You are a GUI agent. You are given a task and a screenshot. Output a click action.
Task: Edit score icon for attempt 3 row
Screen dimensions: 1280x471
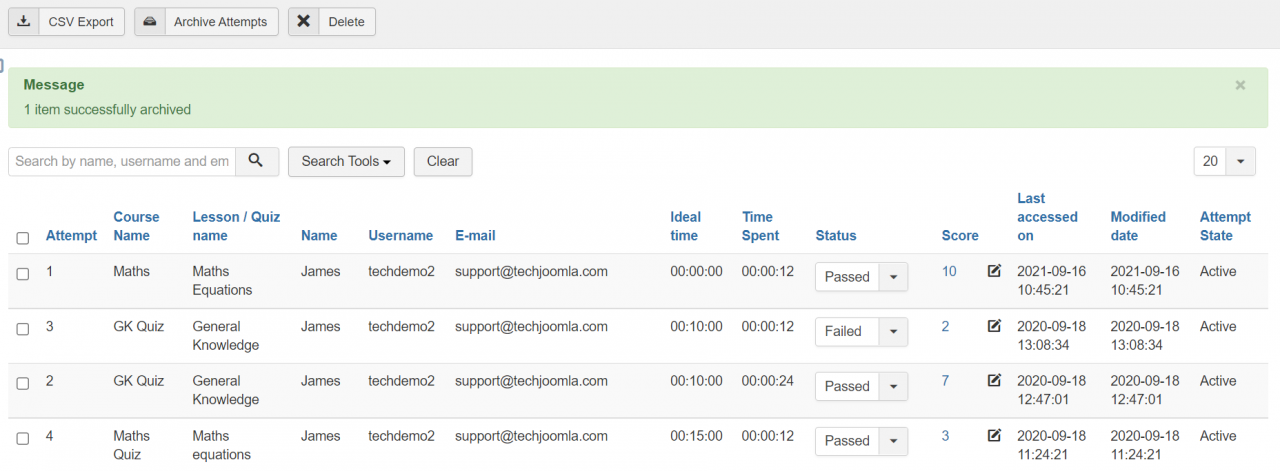(994, 326)
